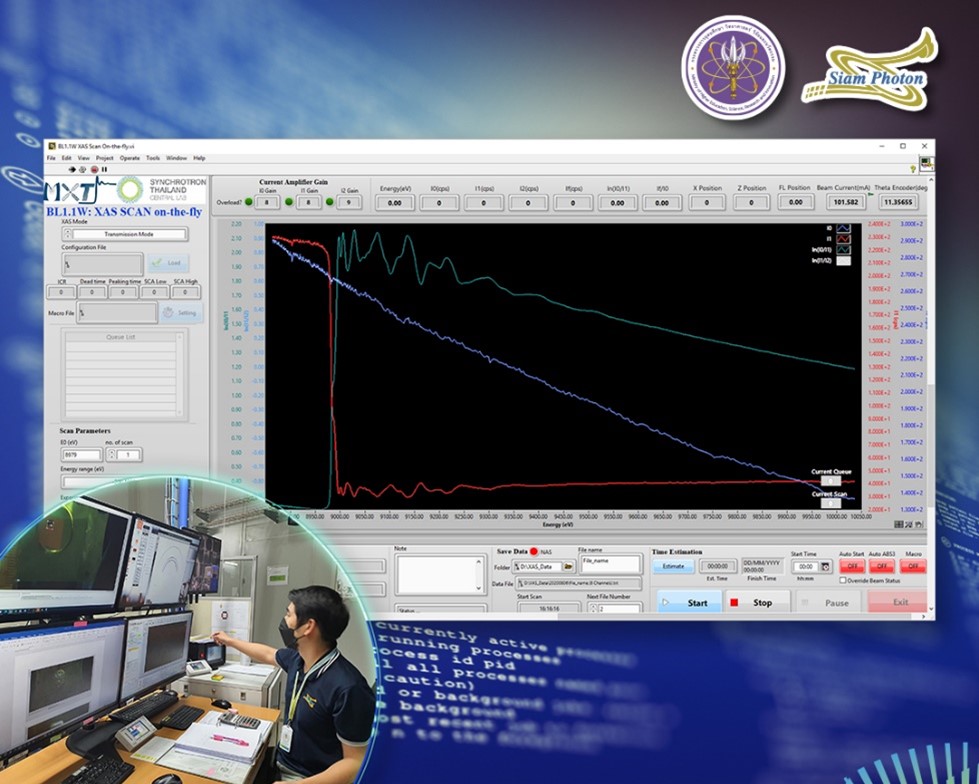
Task: Open the Project menu
Action: [104, 158]
